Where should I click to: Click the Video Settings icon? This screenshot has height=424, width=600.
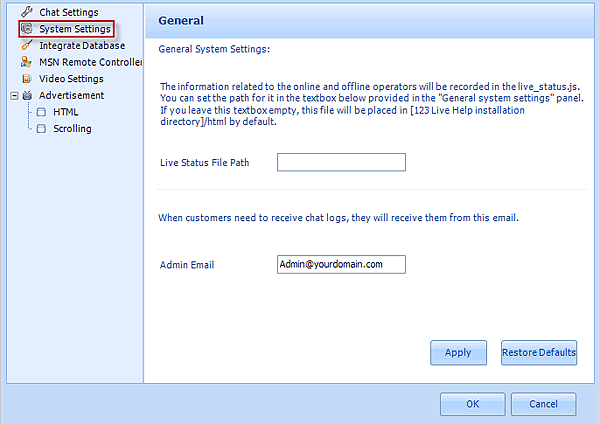(x=27, y=79)
